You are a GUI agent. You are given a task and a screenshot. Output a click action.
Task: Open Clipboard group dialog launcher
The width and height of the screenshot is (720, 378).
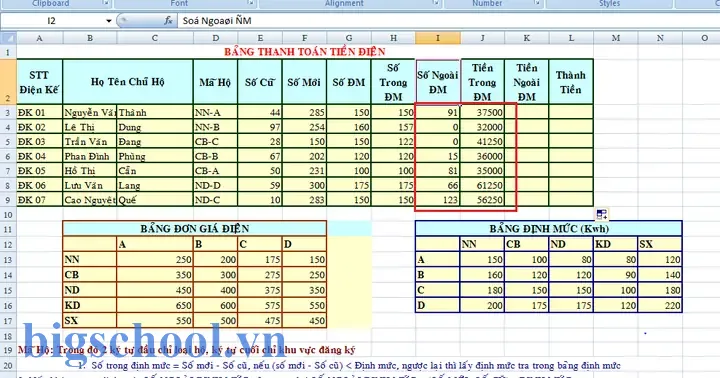click(x=106, y=3)
